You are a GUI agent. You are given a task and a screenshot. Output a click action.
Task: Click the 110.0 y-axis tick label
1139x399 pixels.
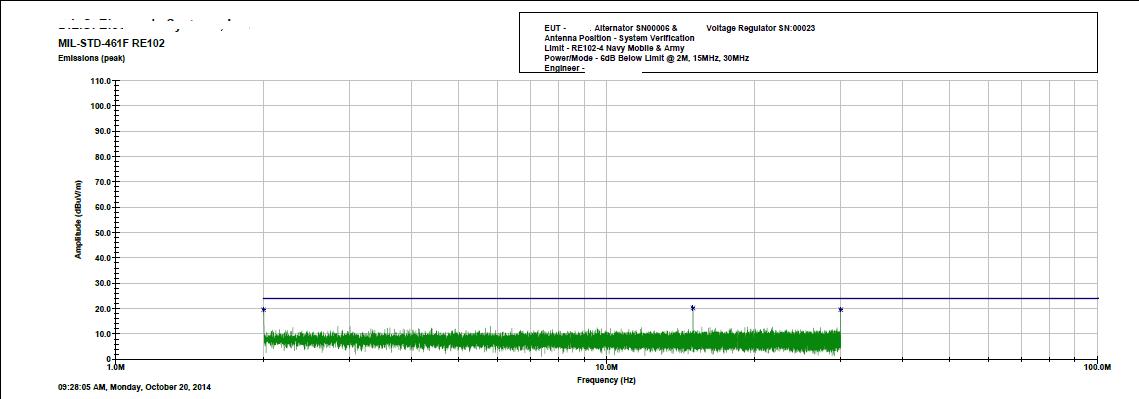100,81
